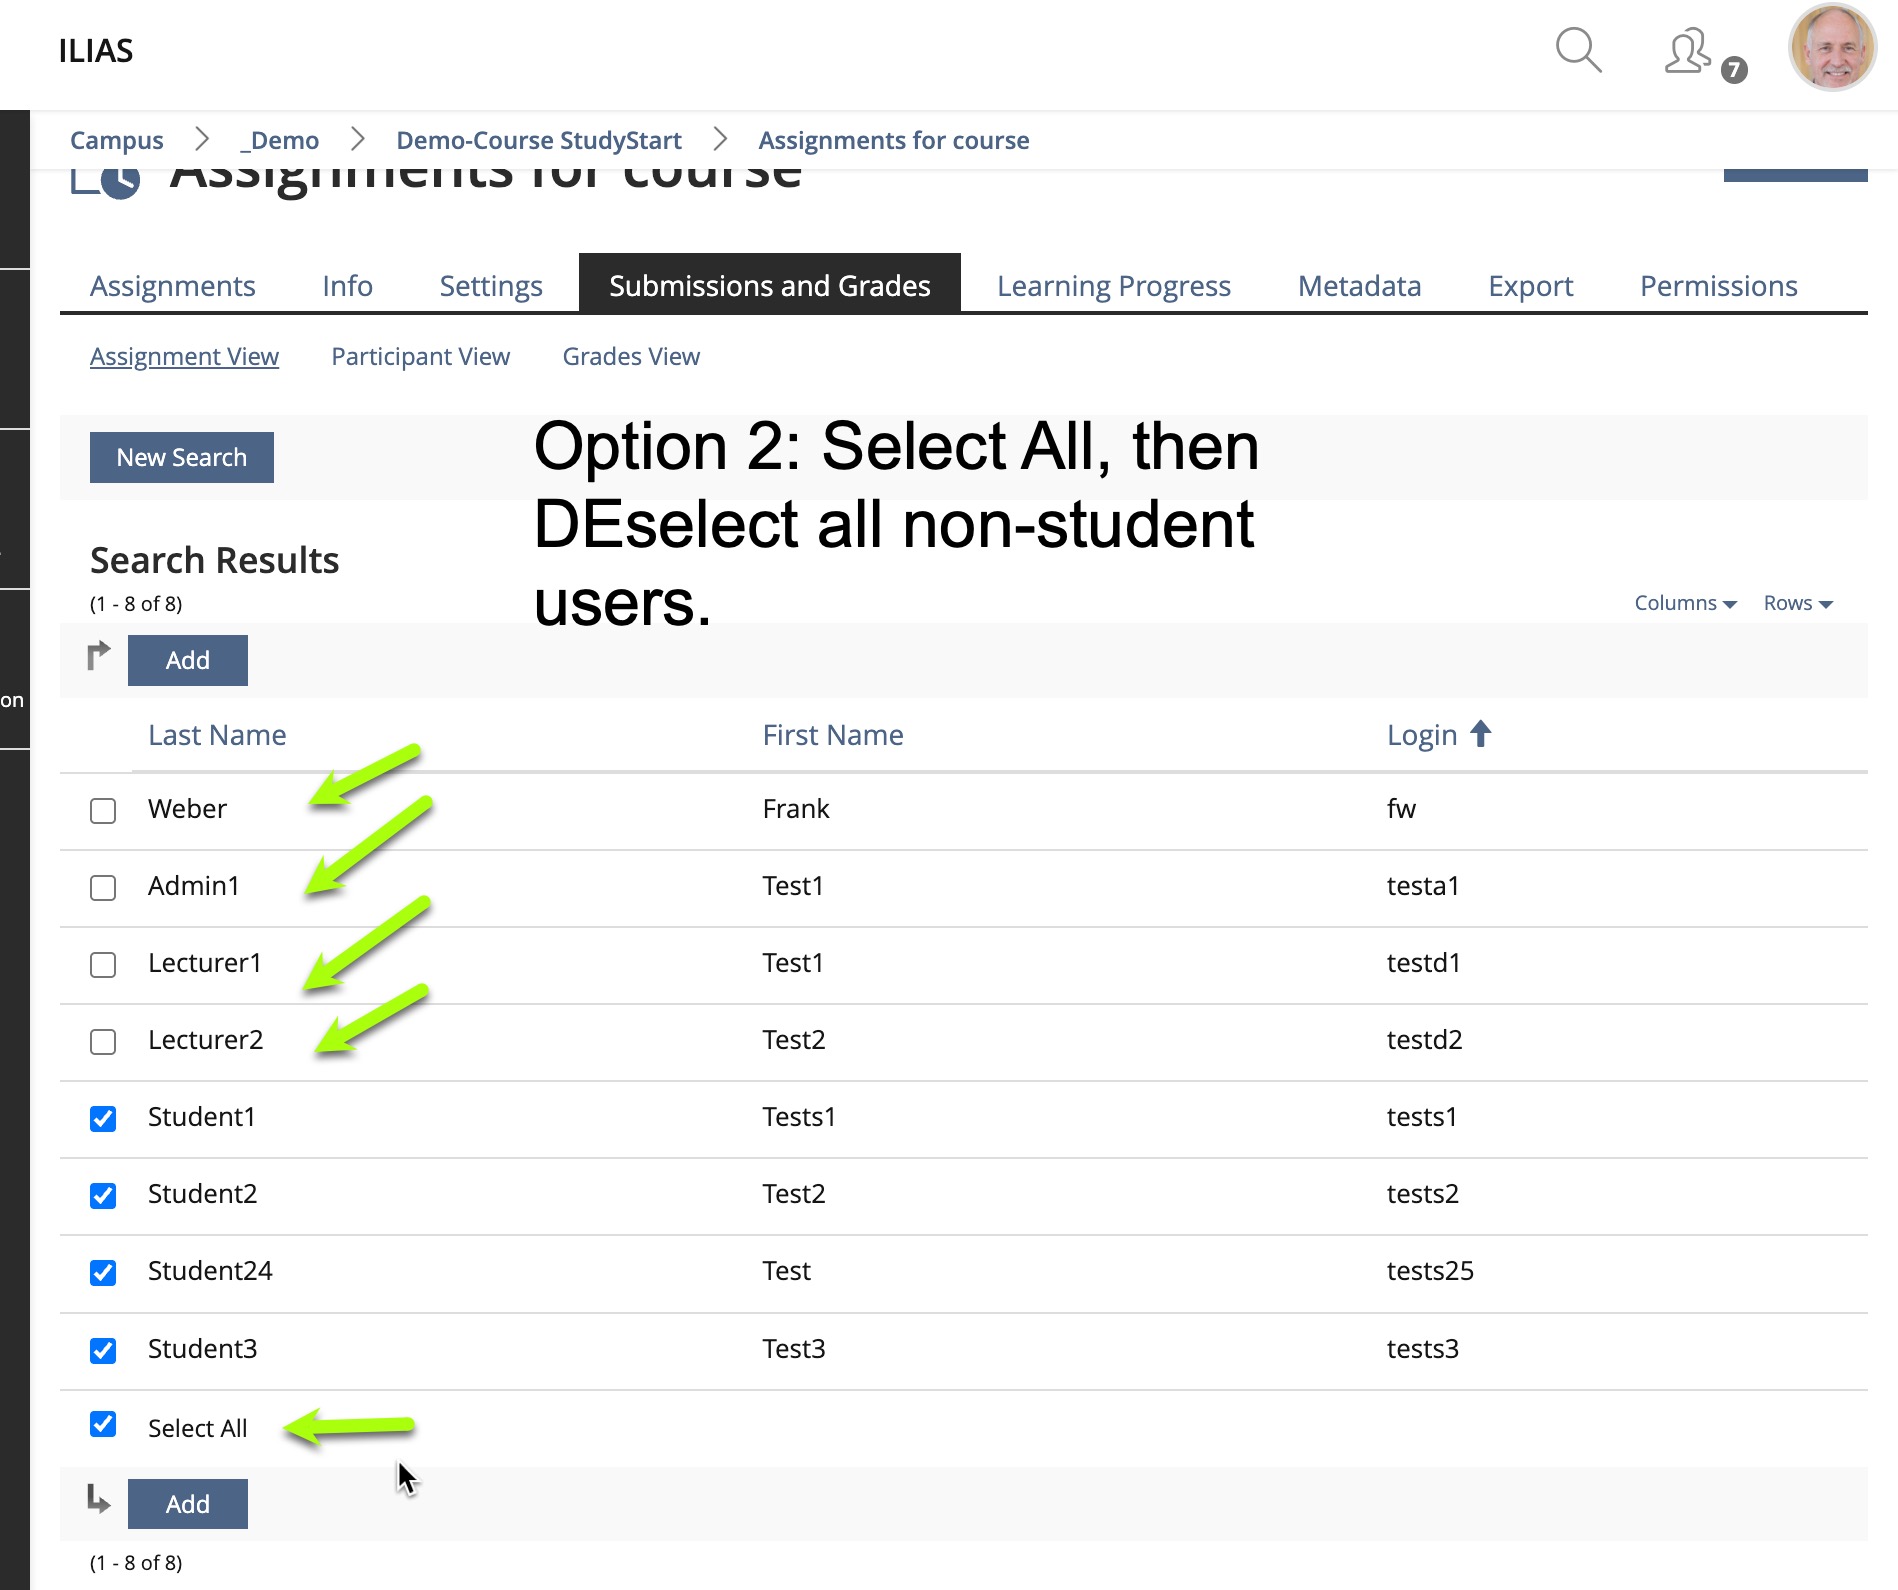The image size is (1898, 1590).
Task: Uncheck the Student1 checkbox
Action: (x=103, y=1118)
